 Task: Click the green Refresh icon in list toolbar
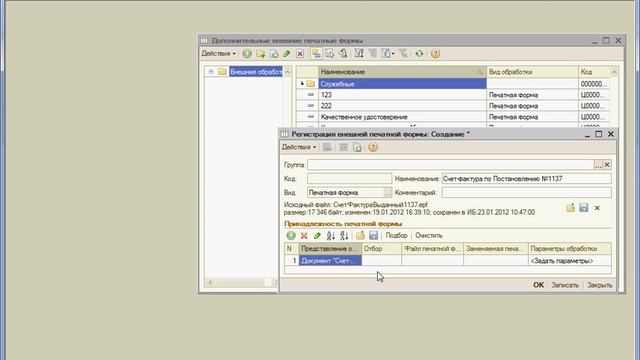tap(419, 53)
